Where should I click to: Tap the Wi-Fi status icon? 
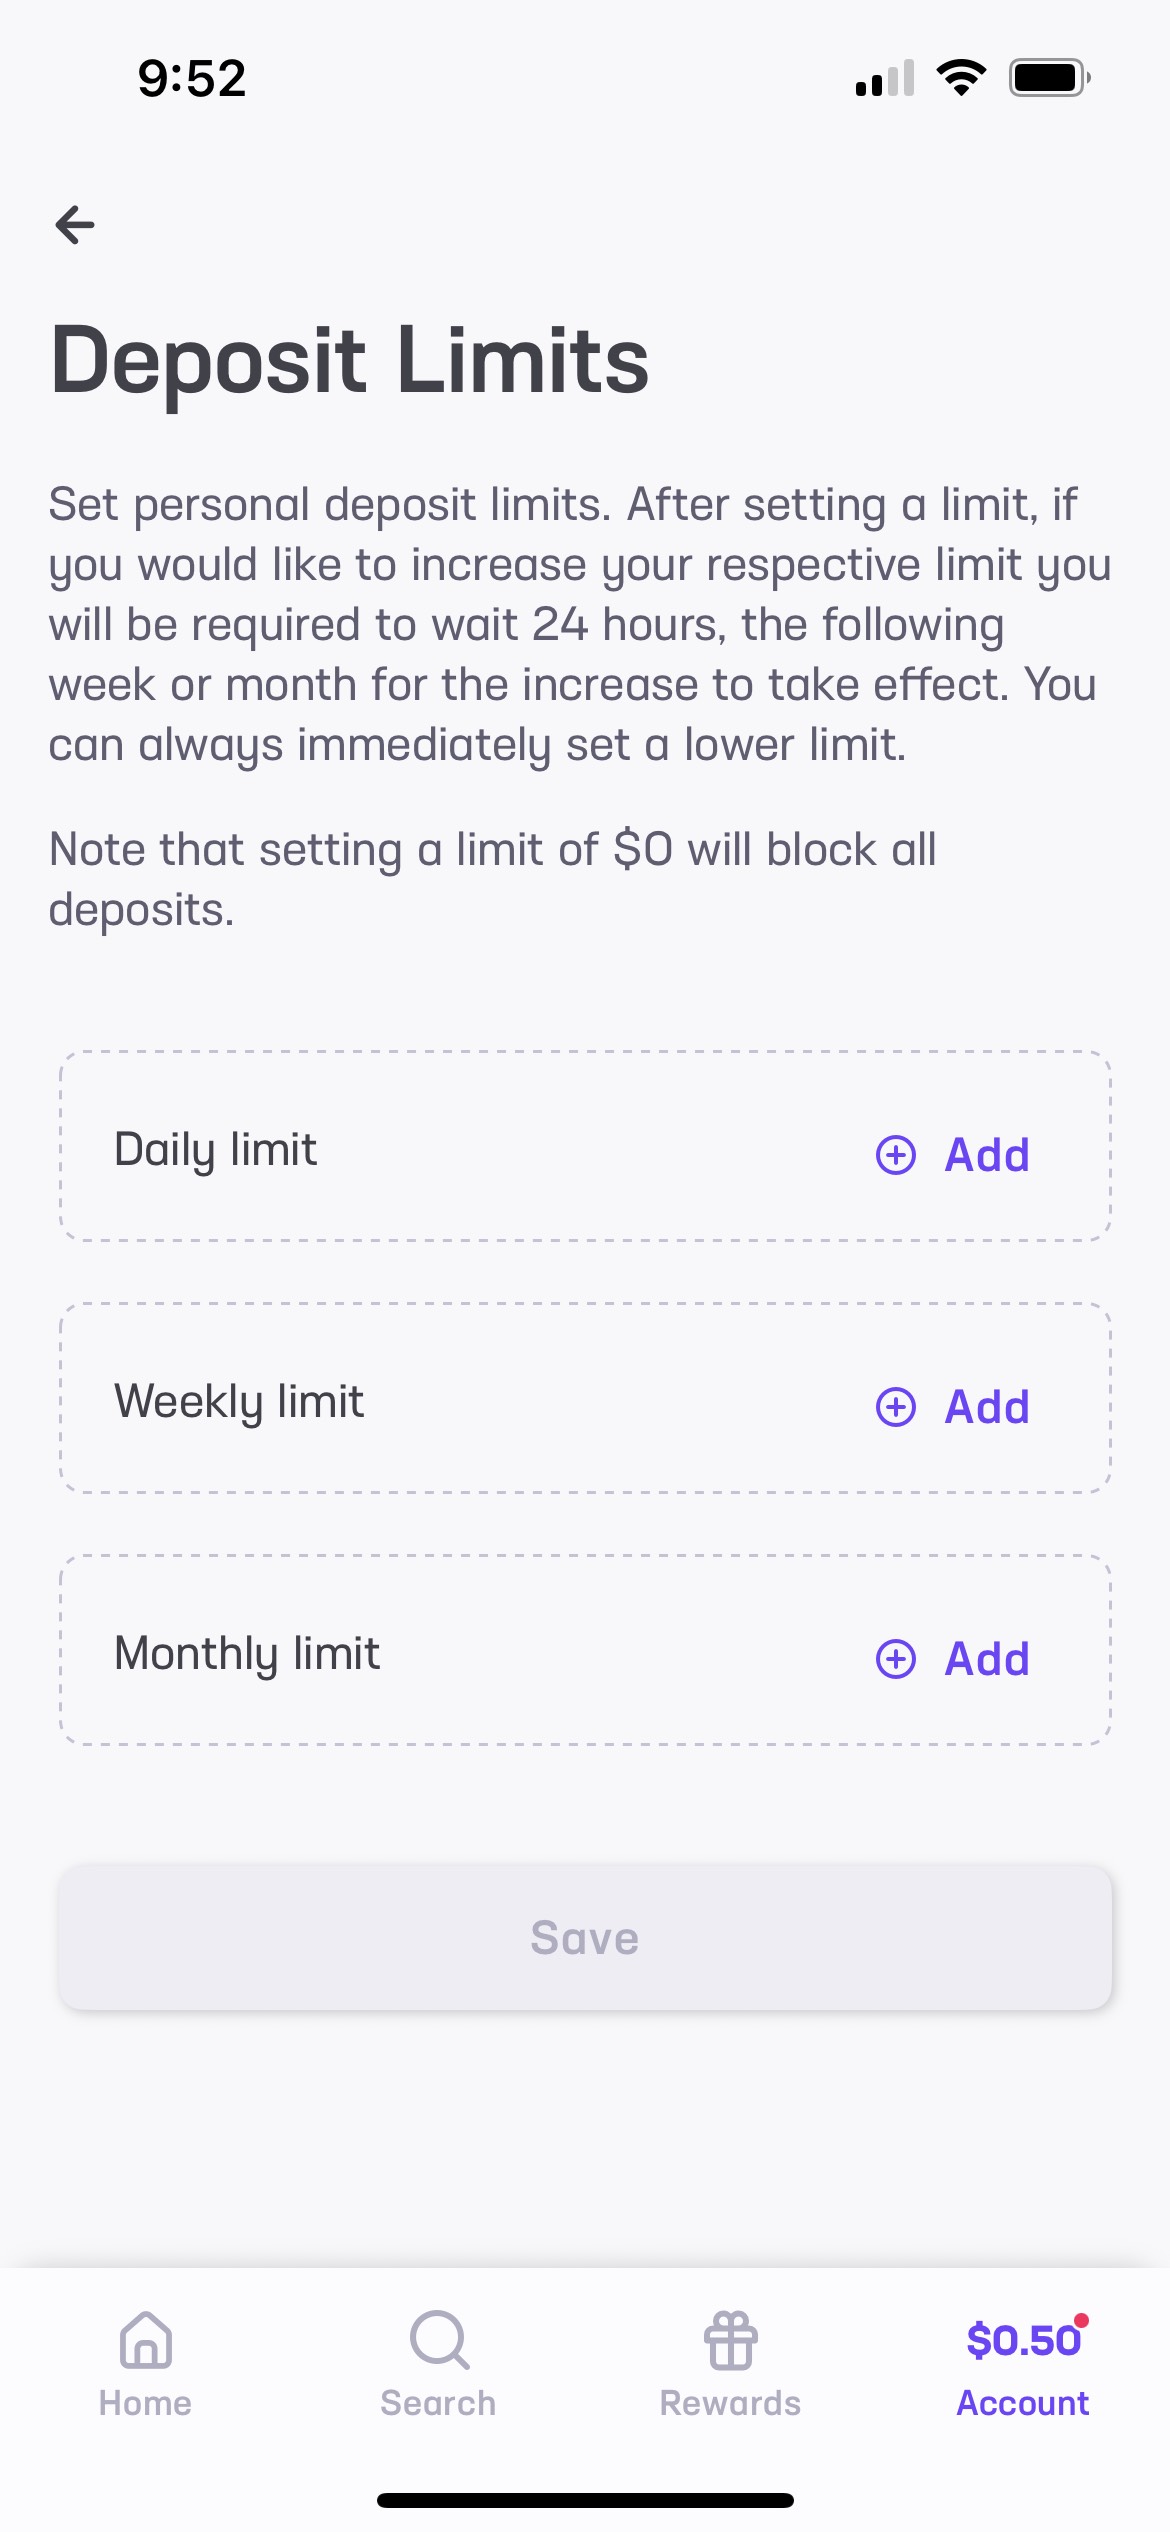point(961,77)
